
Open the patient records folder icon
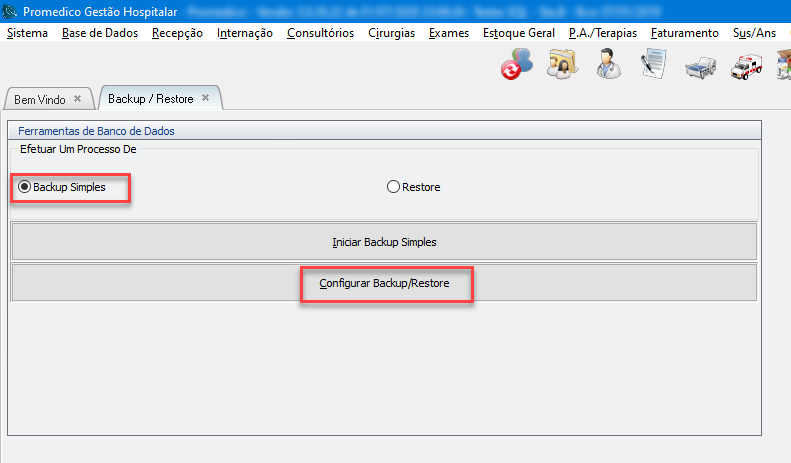(563, 67)
